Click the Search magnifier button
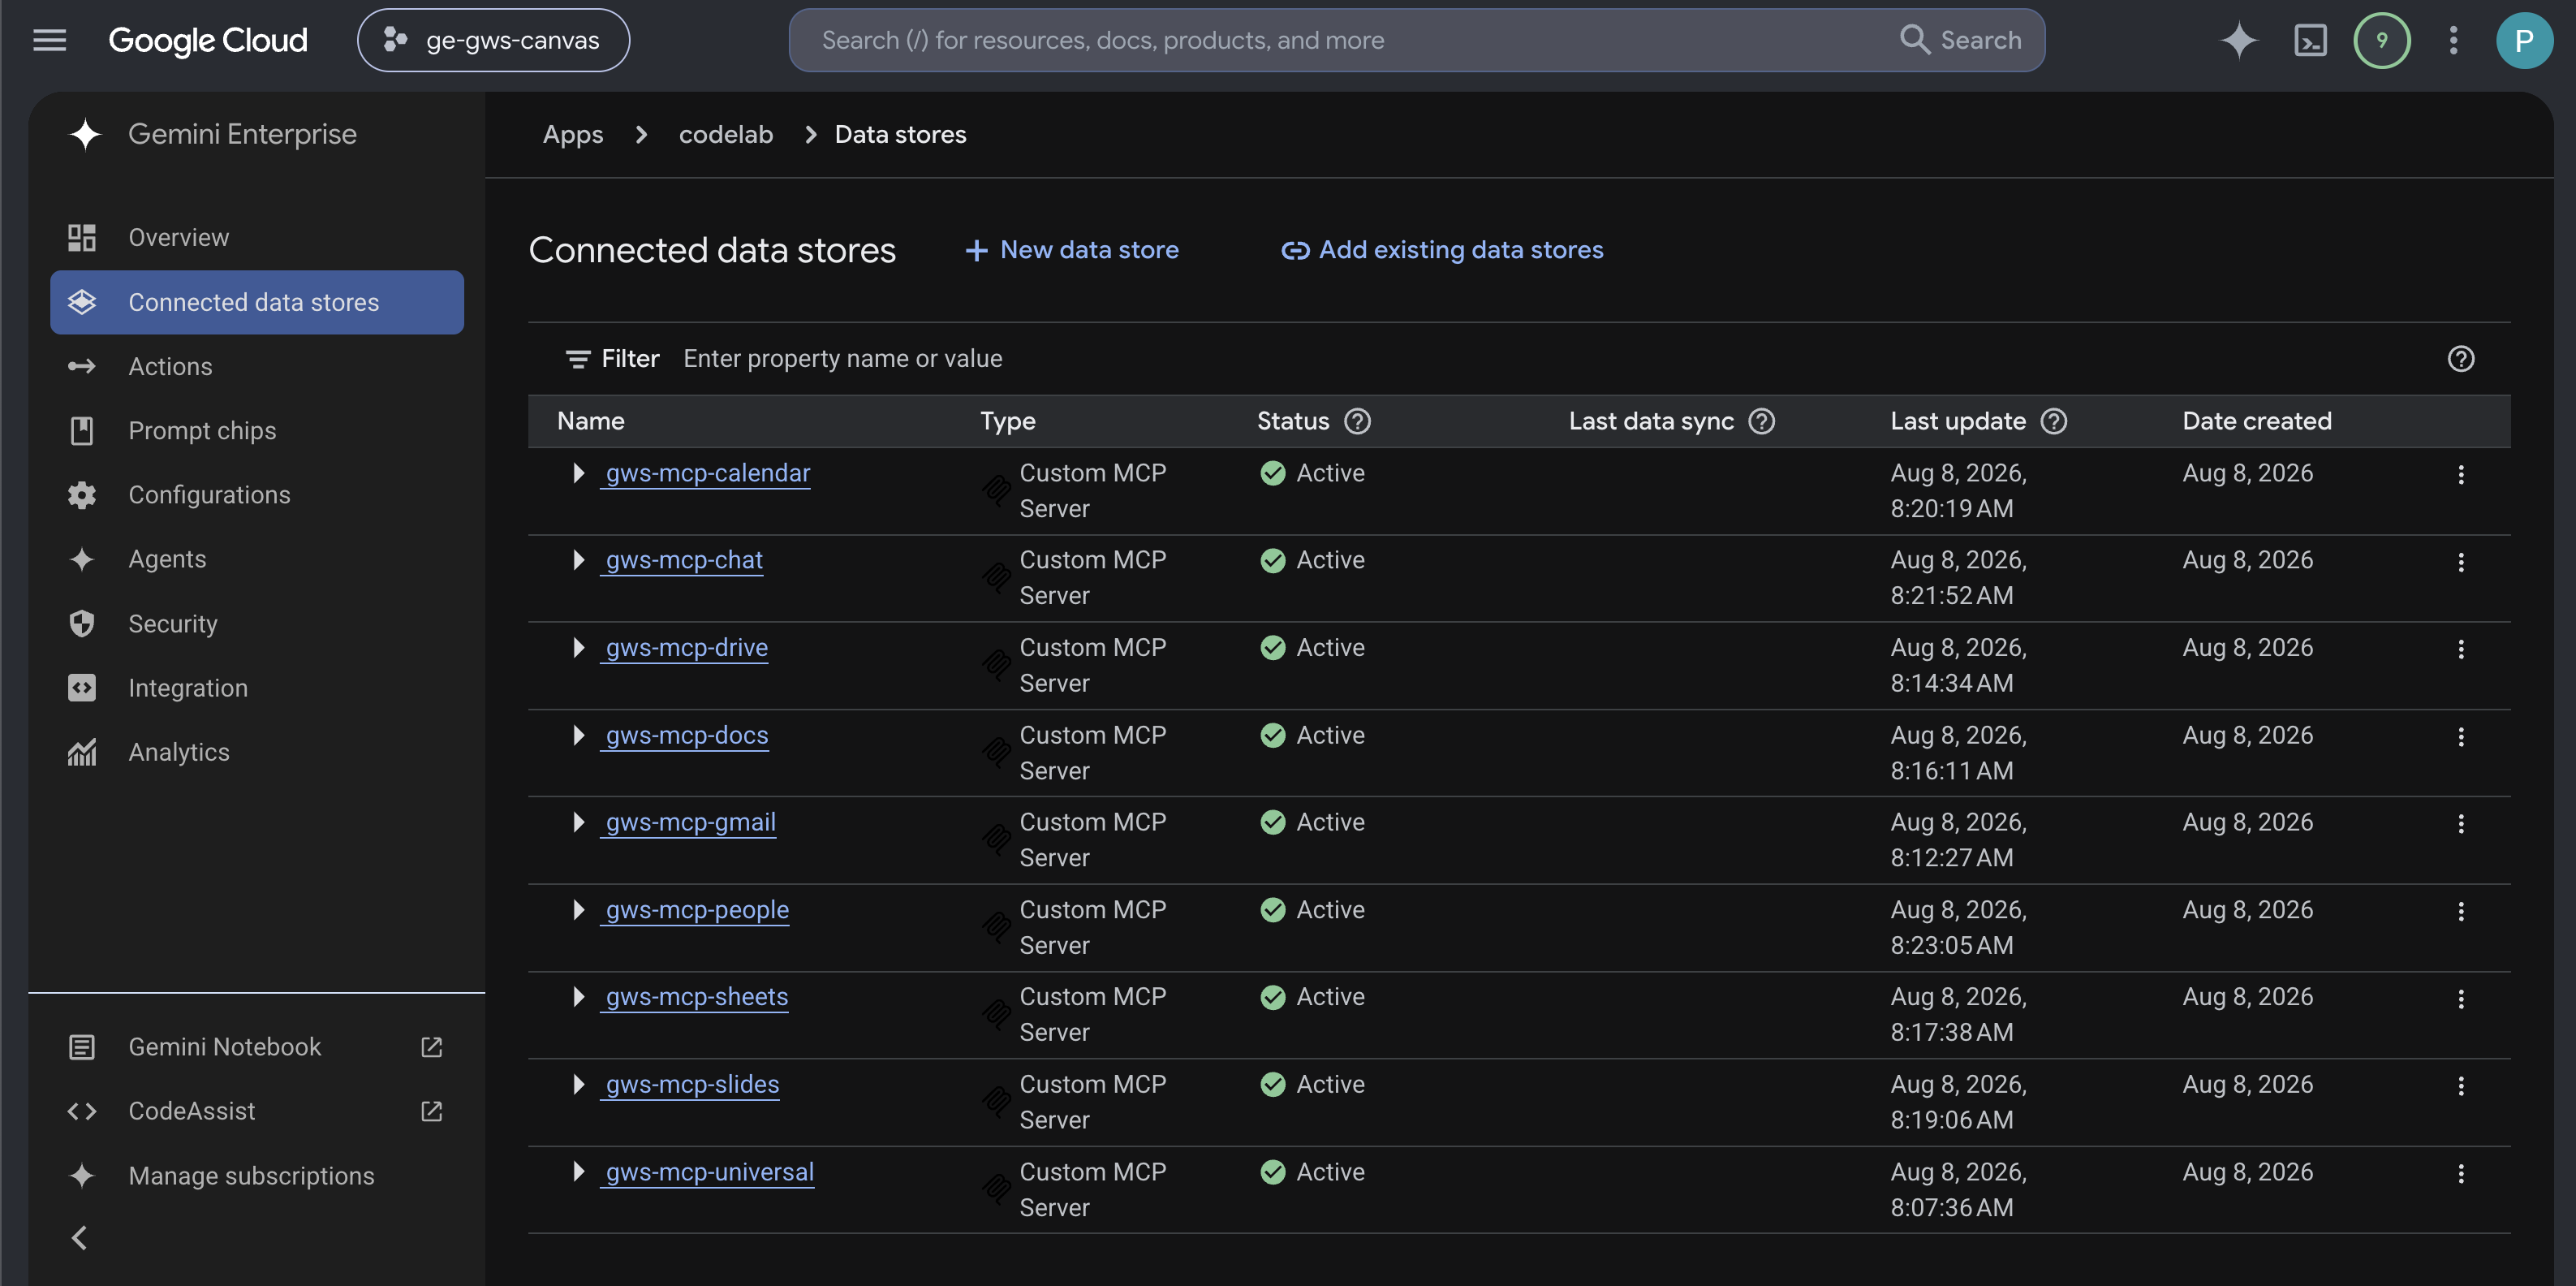Viewport: 2576px width, 1286px height. point(1960,40)
